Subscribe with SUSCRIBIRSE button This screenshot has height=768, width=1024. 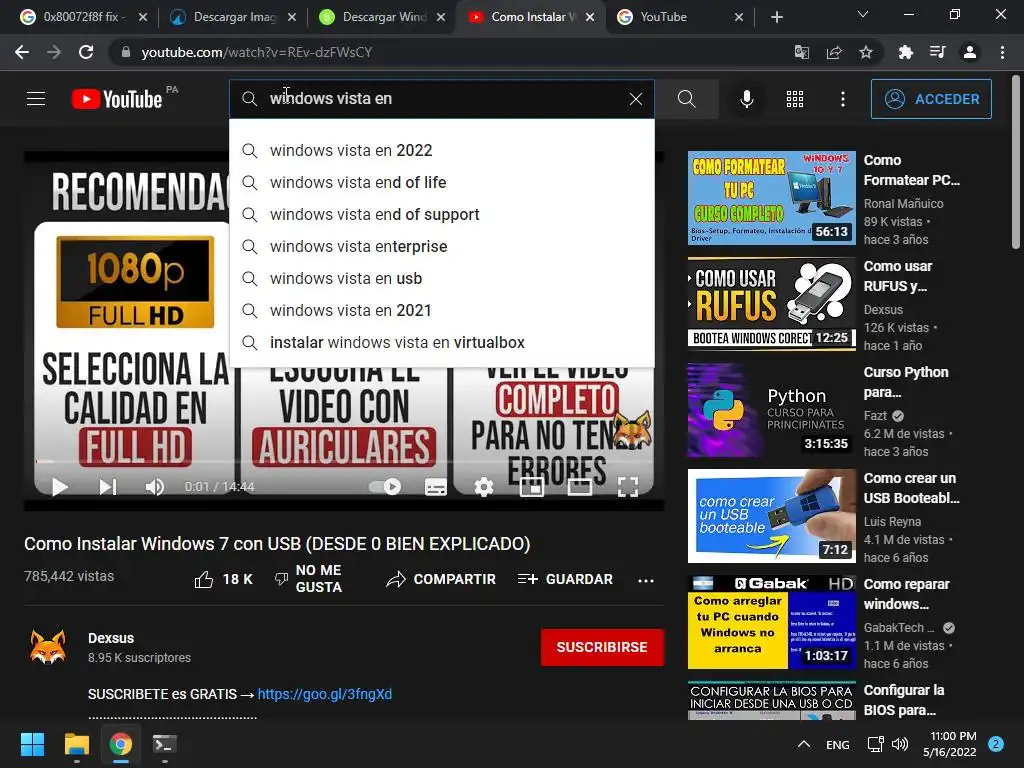point(602,647)
